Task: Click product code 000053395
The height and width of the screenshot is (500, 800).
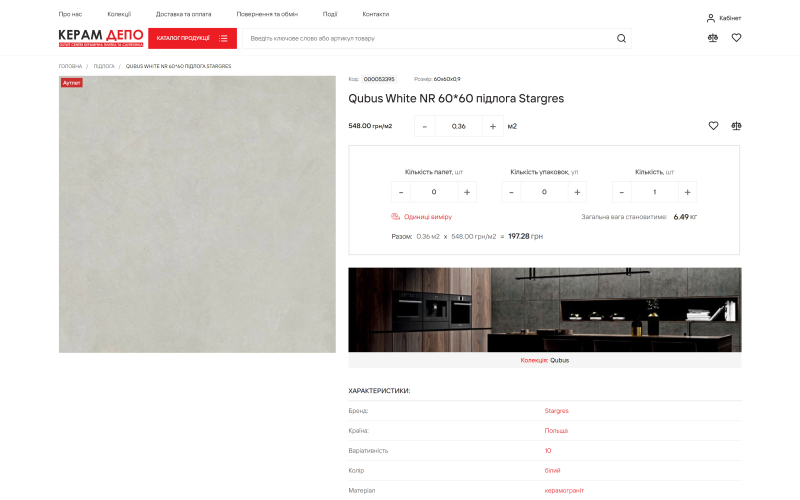Action: [x=379, y=79]
